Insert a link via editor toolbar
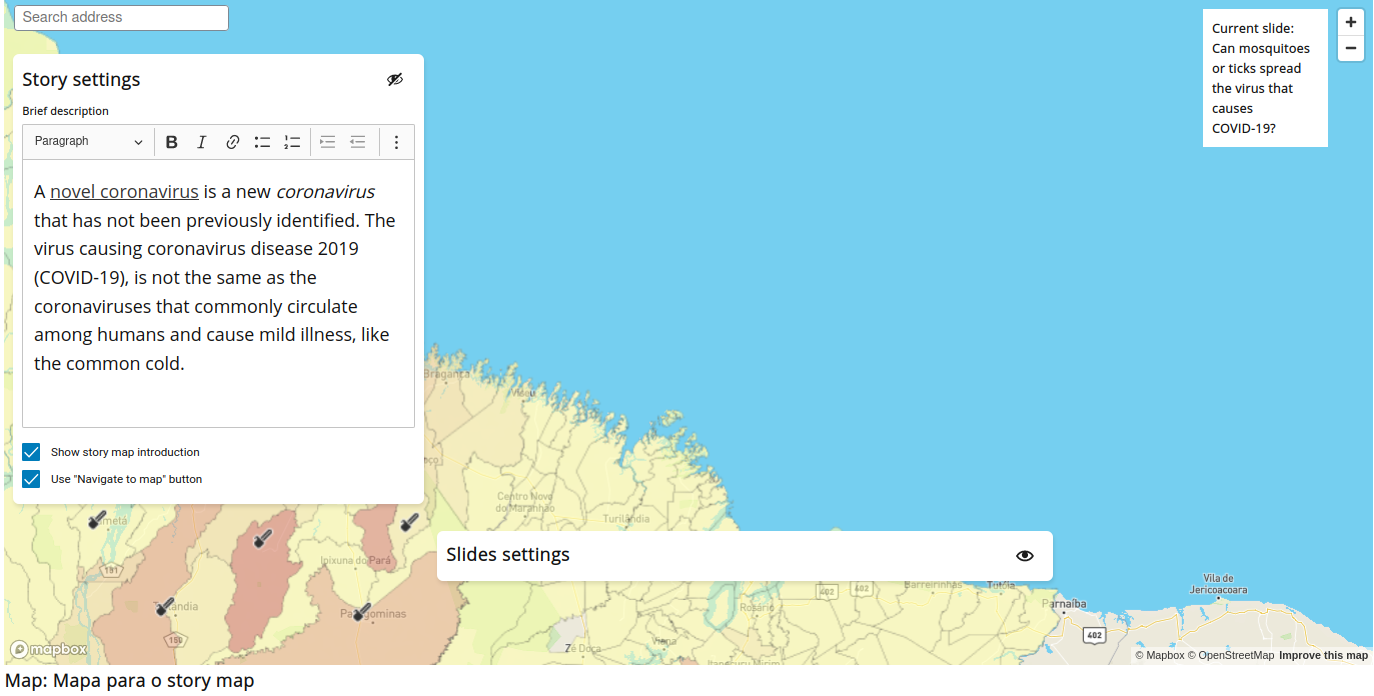Image resolution: width=1374 pixels, height=696 pixels. (232, 142)
